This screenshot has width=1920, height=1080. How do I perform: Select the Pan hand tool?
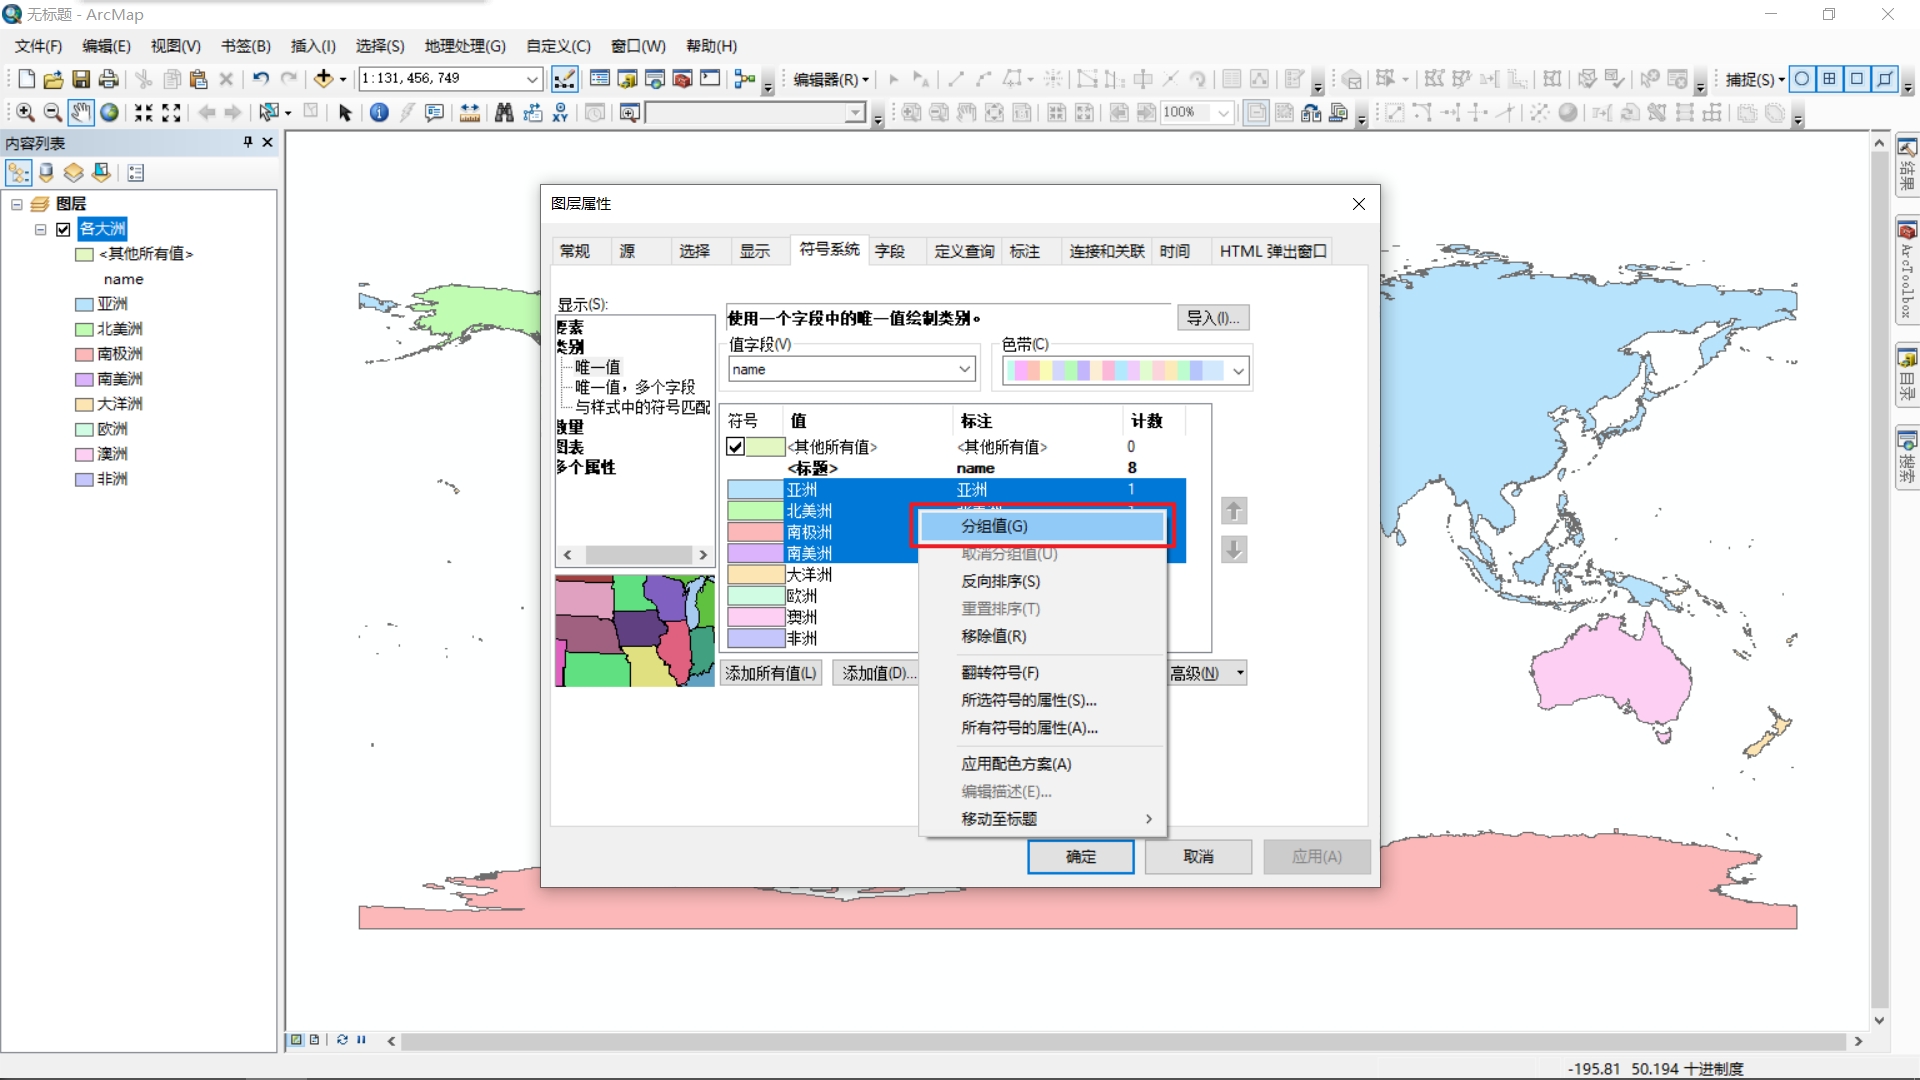pos(81,113)
